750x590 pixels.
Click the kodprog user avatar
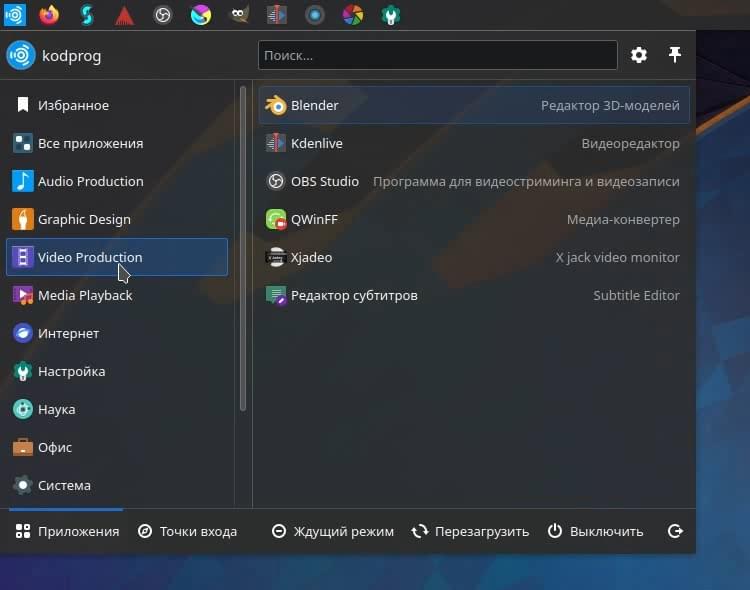click(x=21, y=56)
